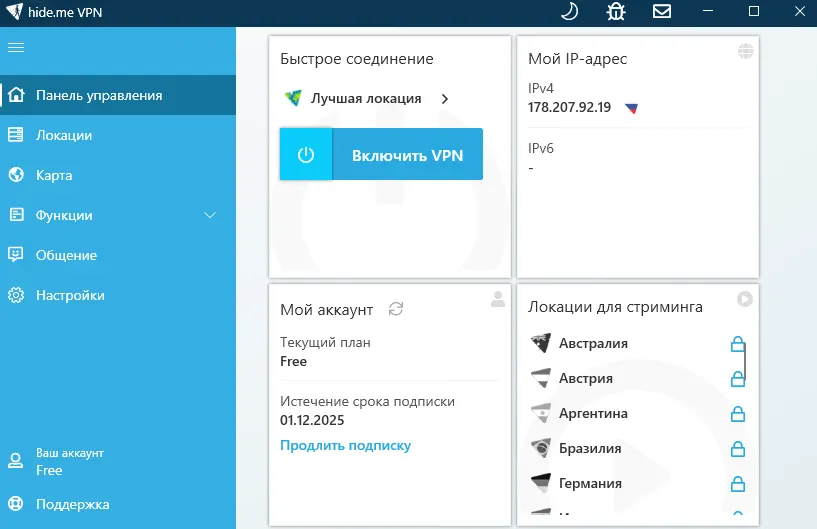Screen dimensions: 817x529
Task: Click the expiry date 01.12.2025
Action: point(312,420)
